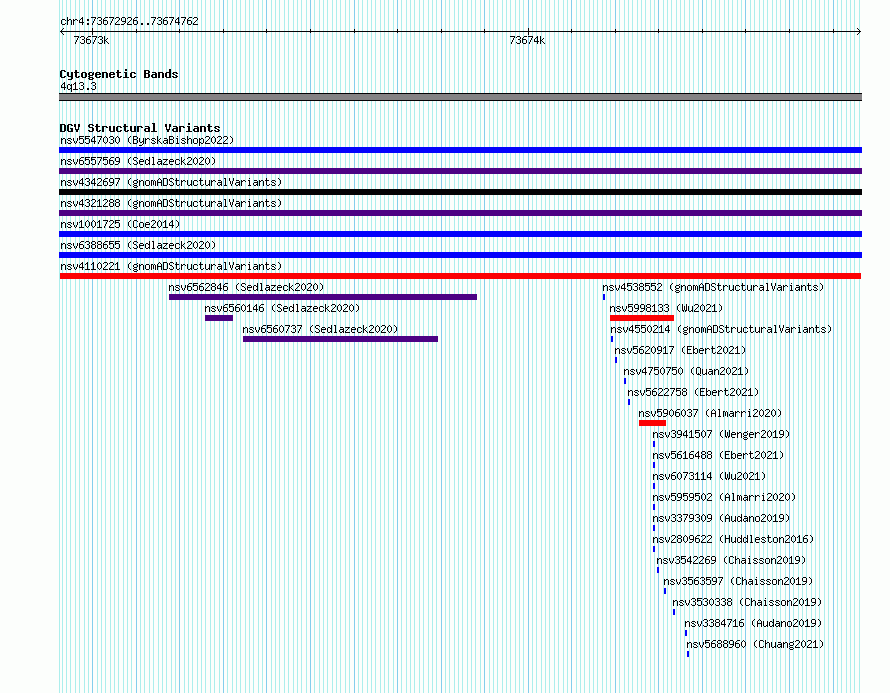Viewport: 890px width, 693px height.
Task: Select nsv5622758 (Ebert2021) label
Action: click(x=693, y=392)
